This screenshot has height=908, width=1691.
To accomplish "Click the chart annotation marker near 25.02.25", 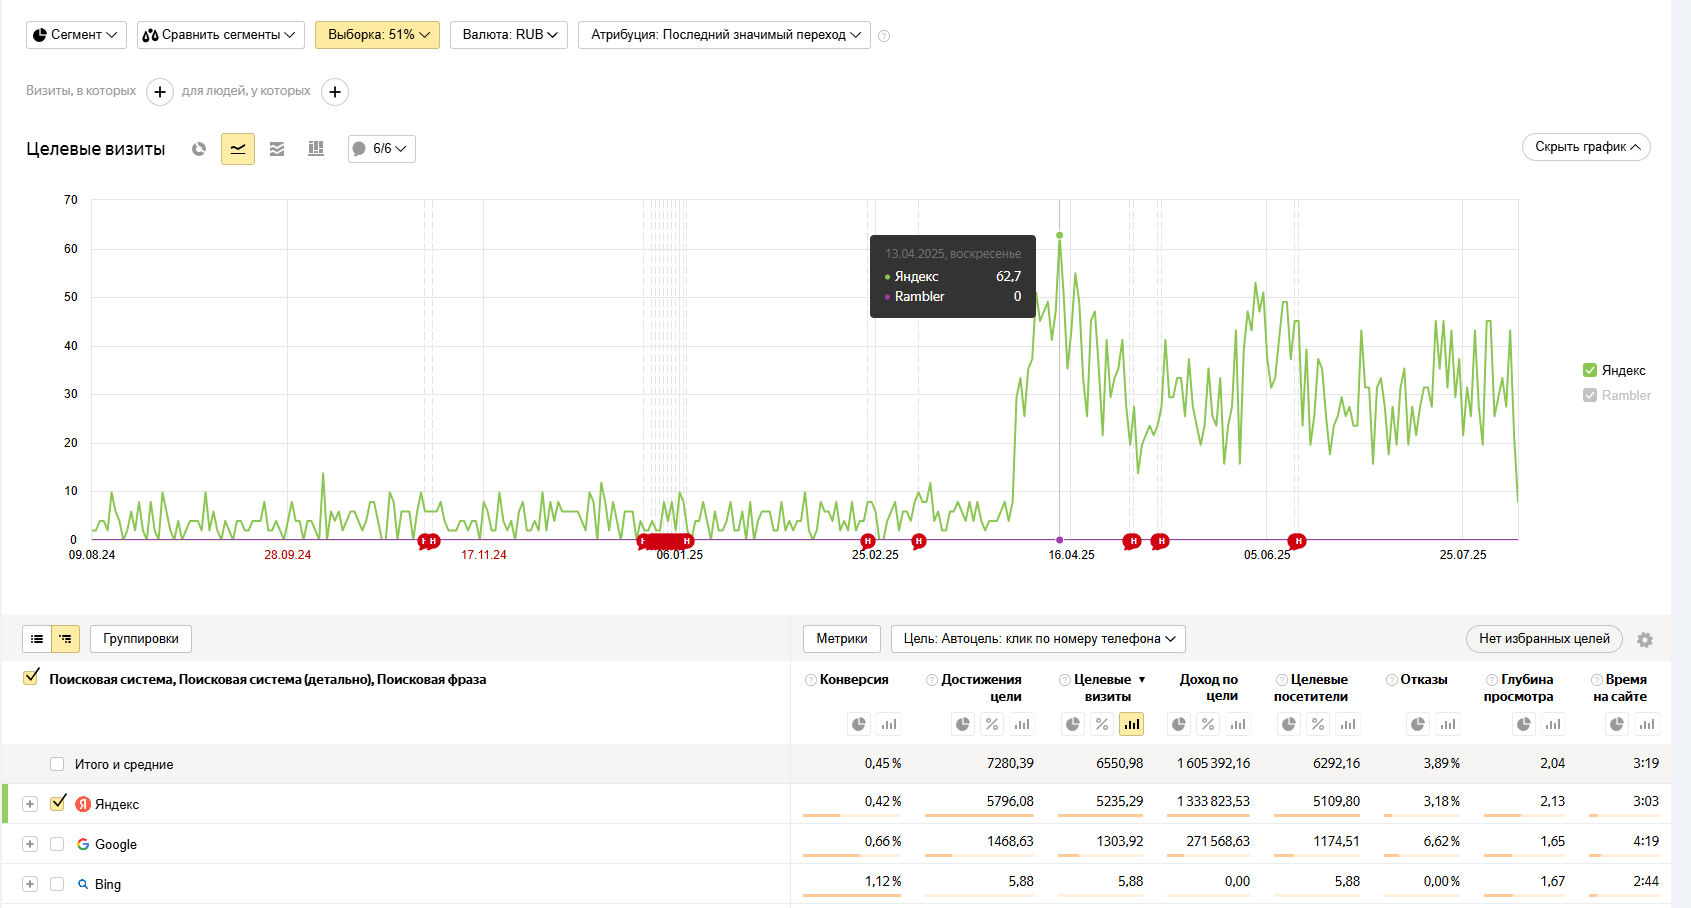I will click(x=868, y=541).
